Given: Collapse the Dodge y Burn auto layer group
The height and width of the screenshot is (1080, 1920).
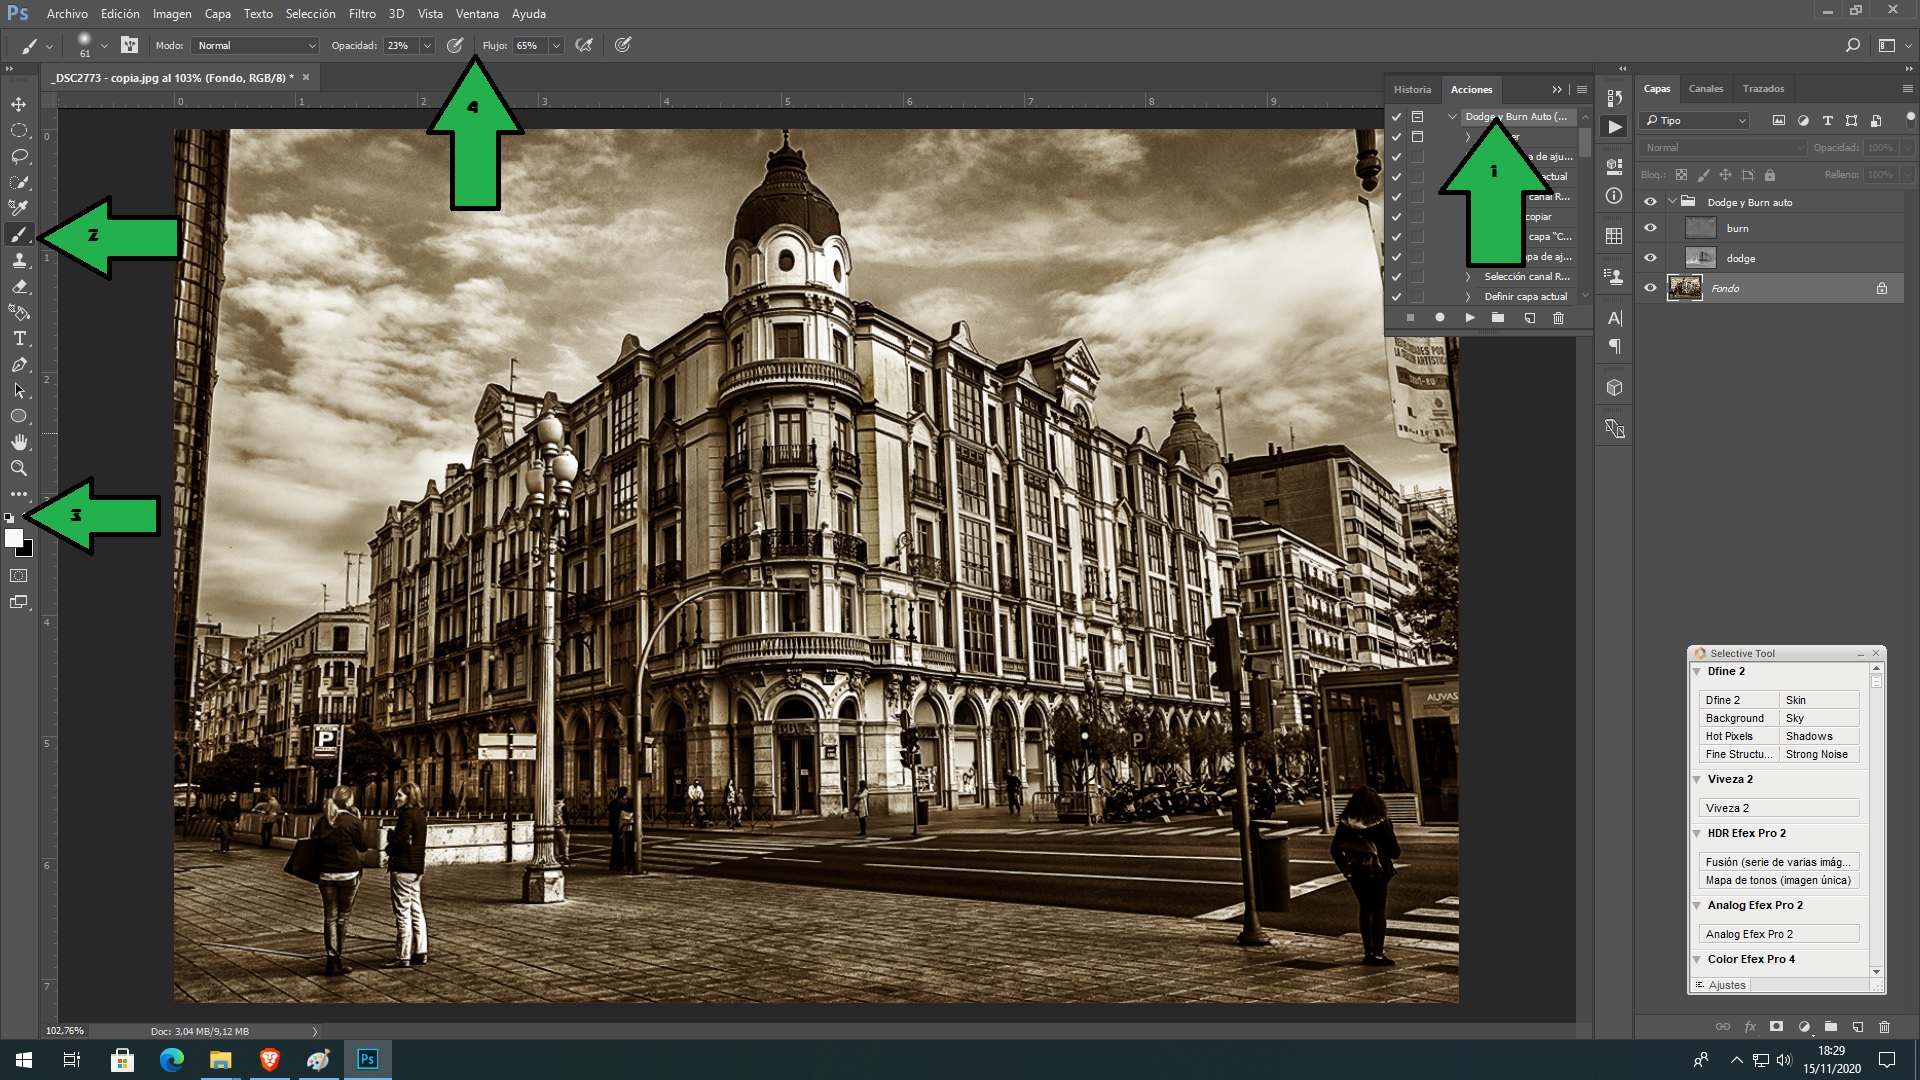Looking at the screenshot, I should (1672, 202).
